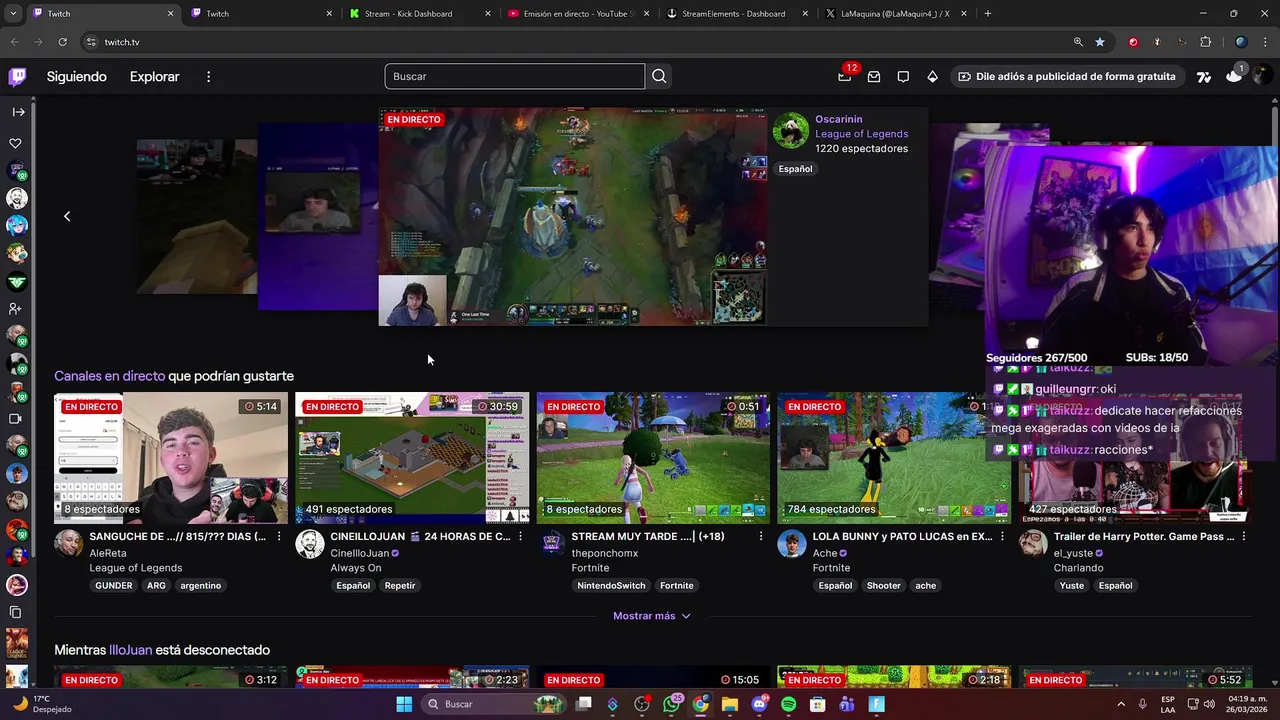Open options menu for STREAM MUY TARDE stream
1280x720 pixels.
[x=761, y=537]
